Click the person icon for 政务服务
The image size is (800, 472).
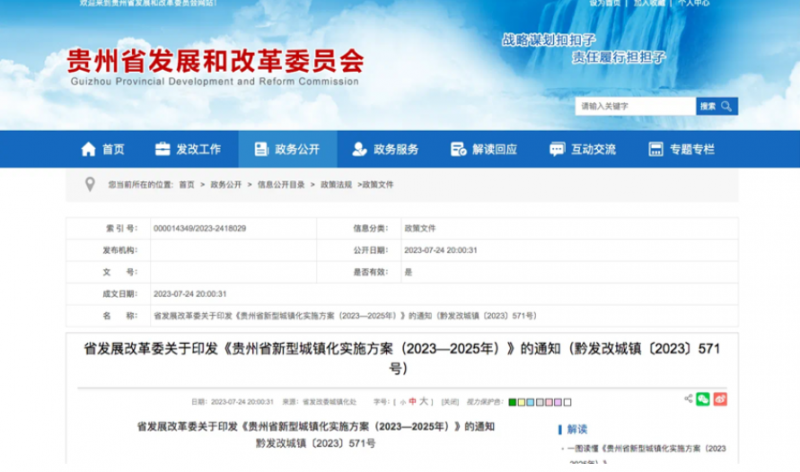359,149
